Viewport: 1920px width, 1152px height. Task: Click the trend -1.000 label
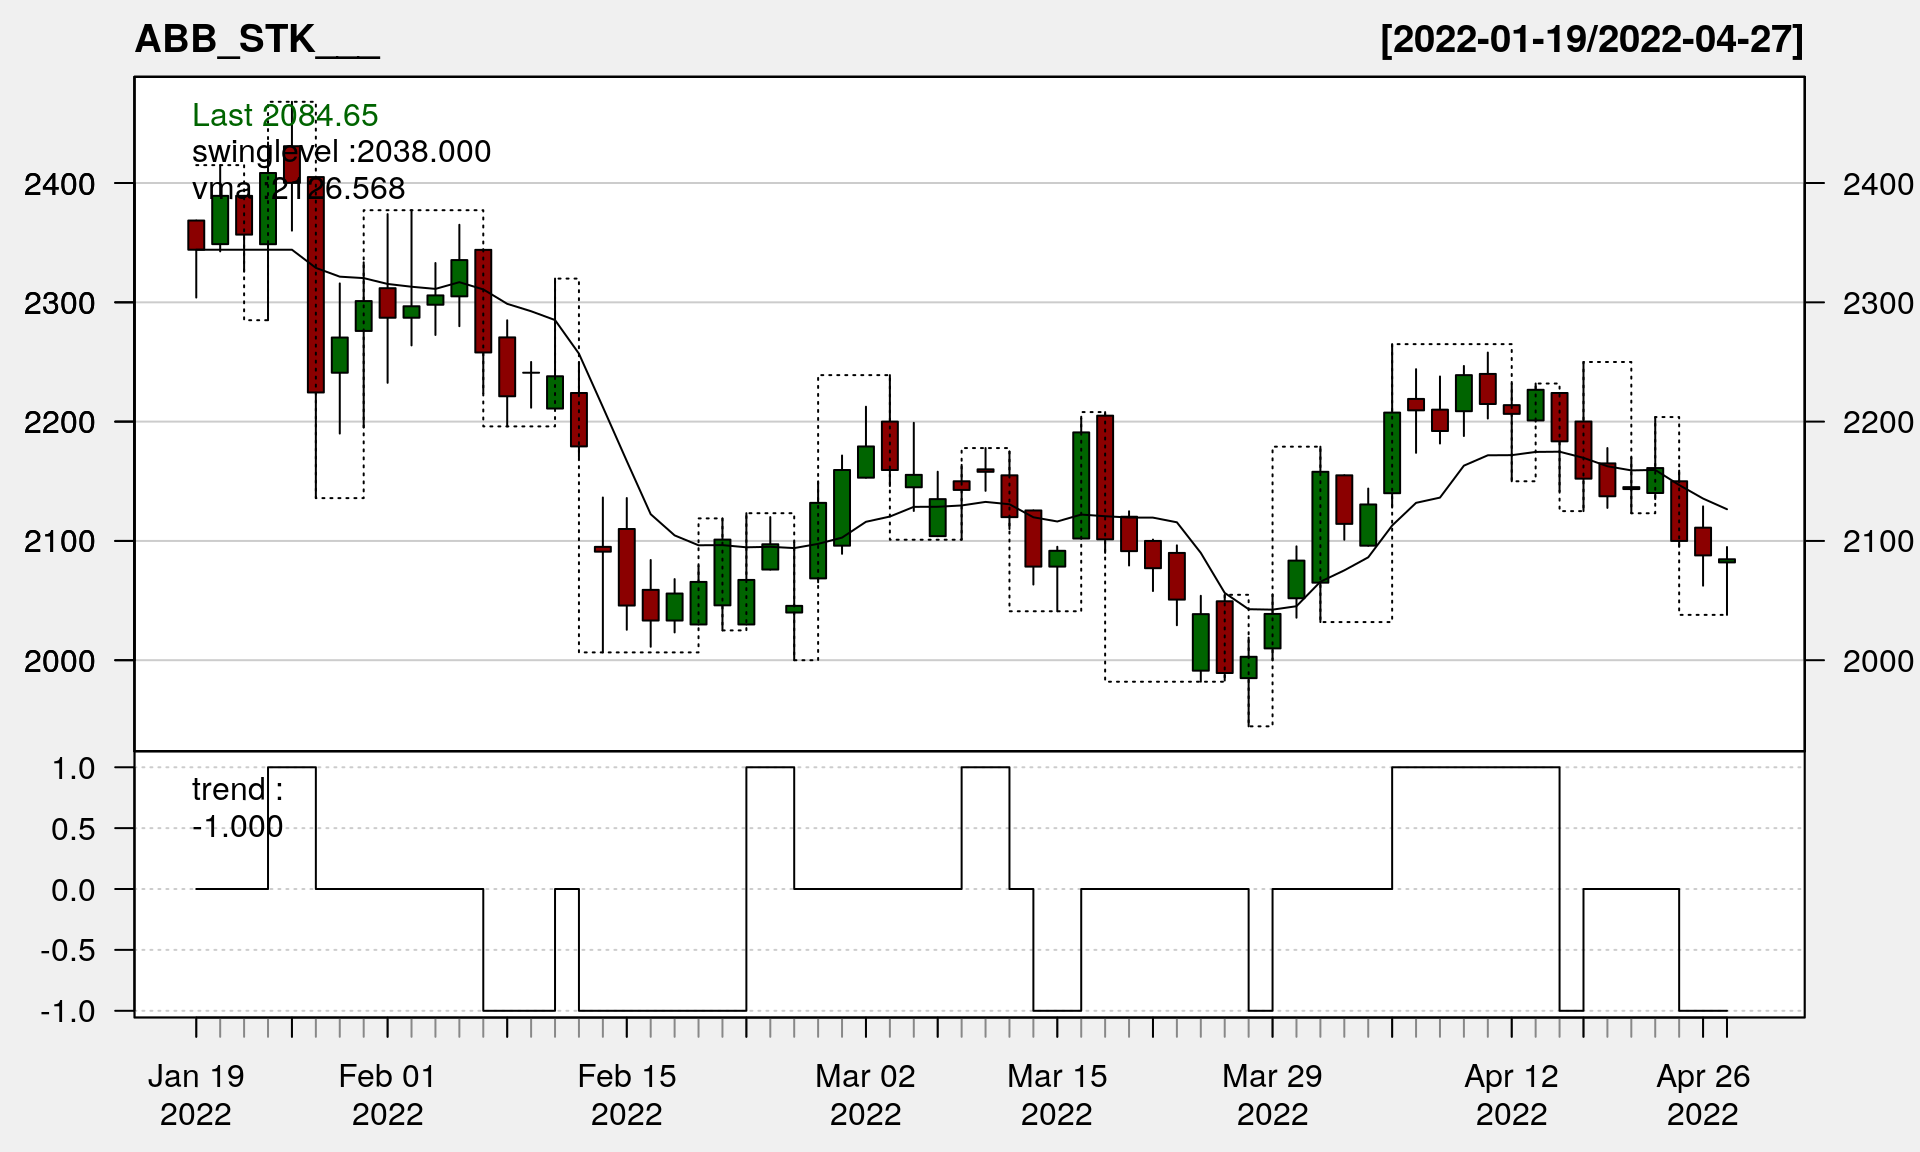(237, 808)
